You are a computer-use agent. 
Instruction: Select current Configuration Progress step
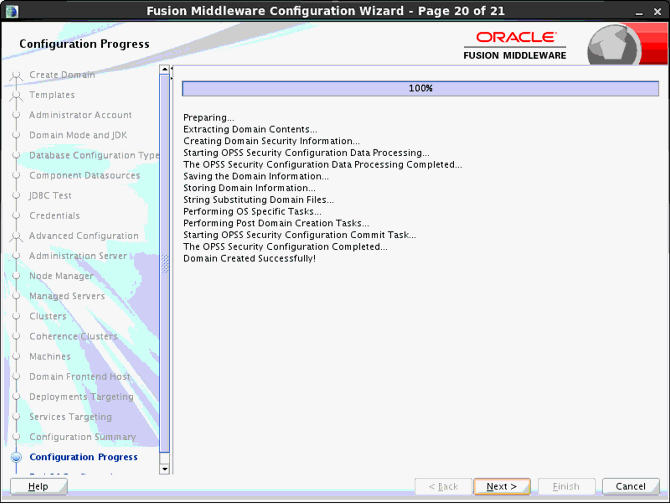tap(83, 457)
